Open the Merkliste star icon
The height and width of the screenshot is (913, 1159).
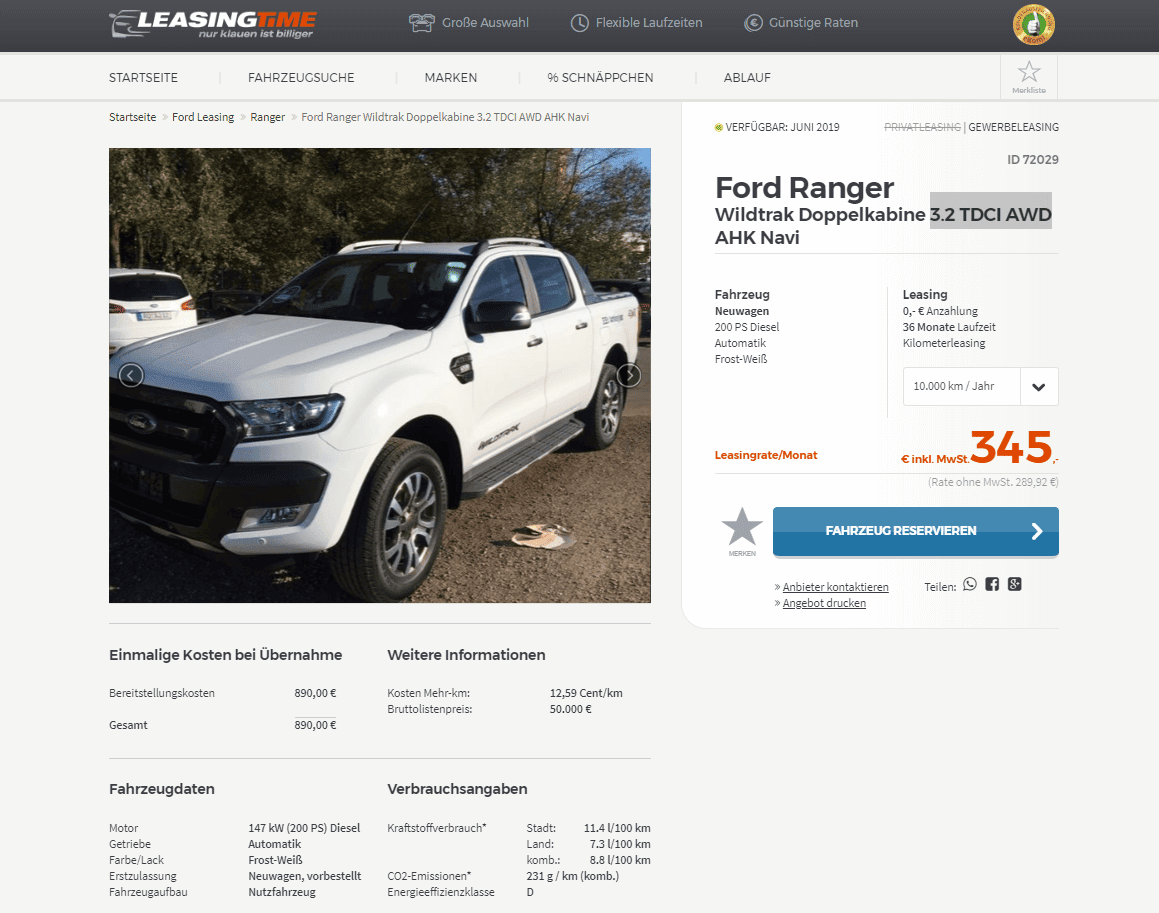(x=1029, y=77)
